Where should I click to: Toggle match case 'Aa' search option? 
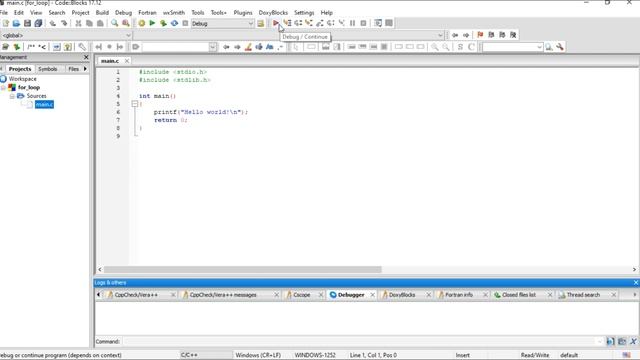pyautogui.click(x=269, y=47)
